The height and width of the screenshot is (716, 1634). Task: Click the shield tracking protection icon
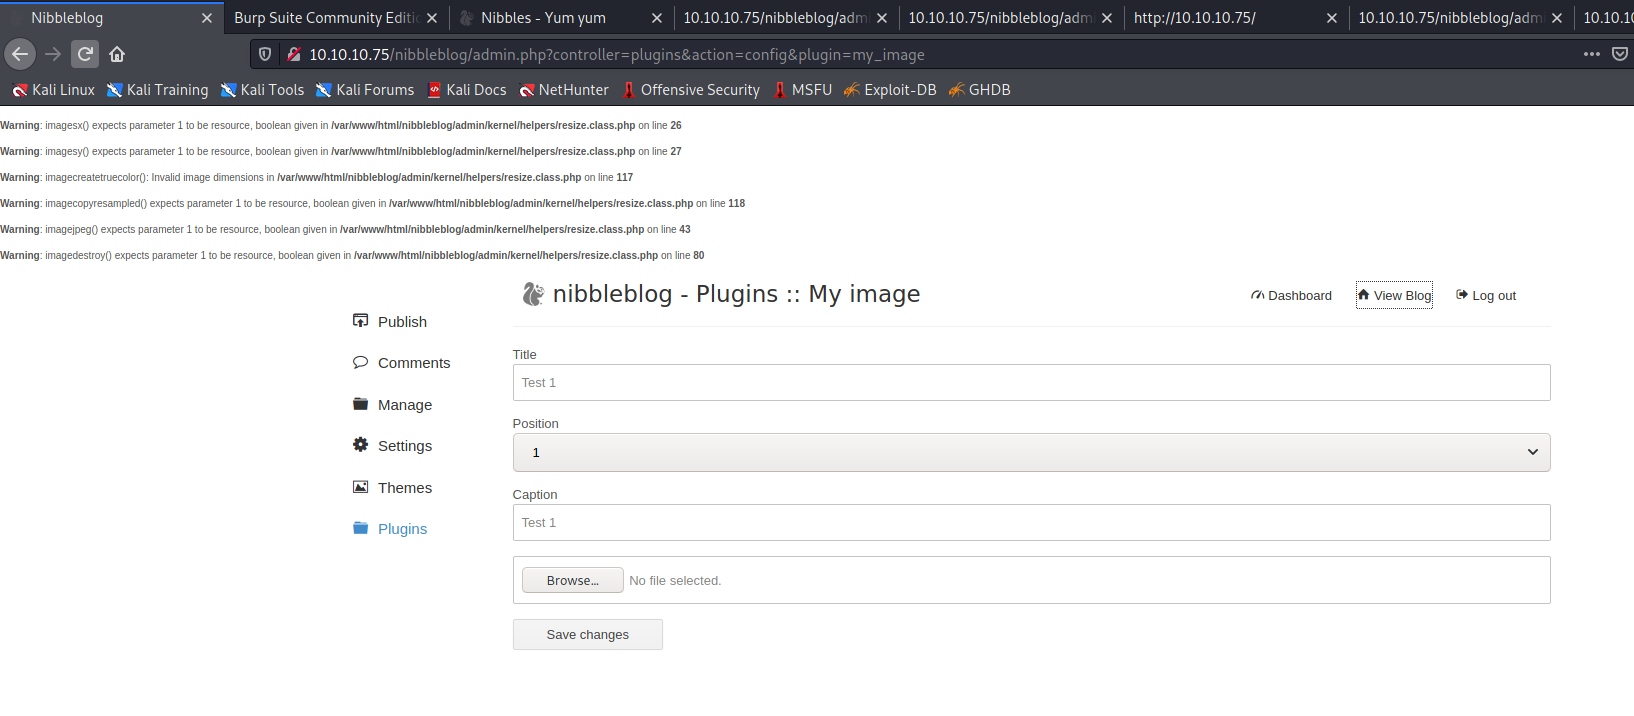pyautogui.click(x=265, y=54)
